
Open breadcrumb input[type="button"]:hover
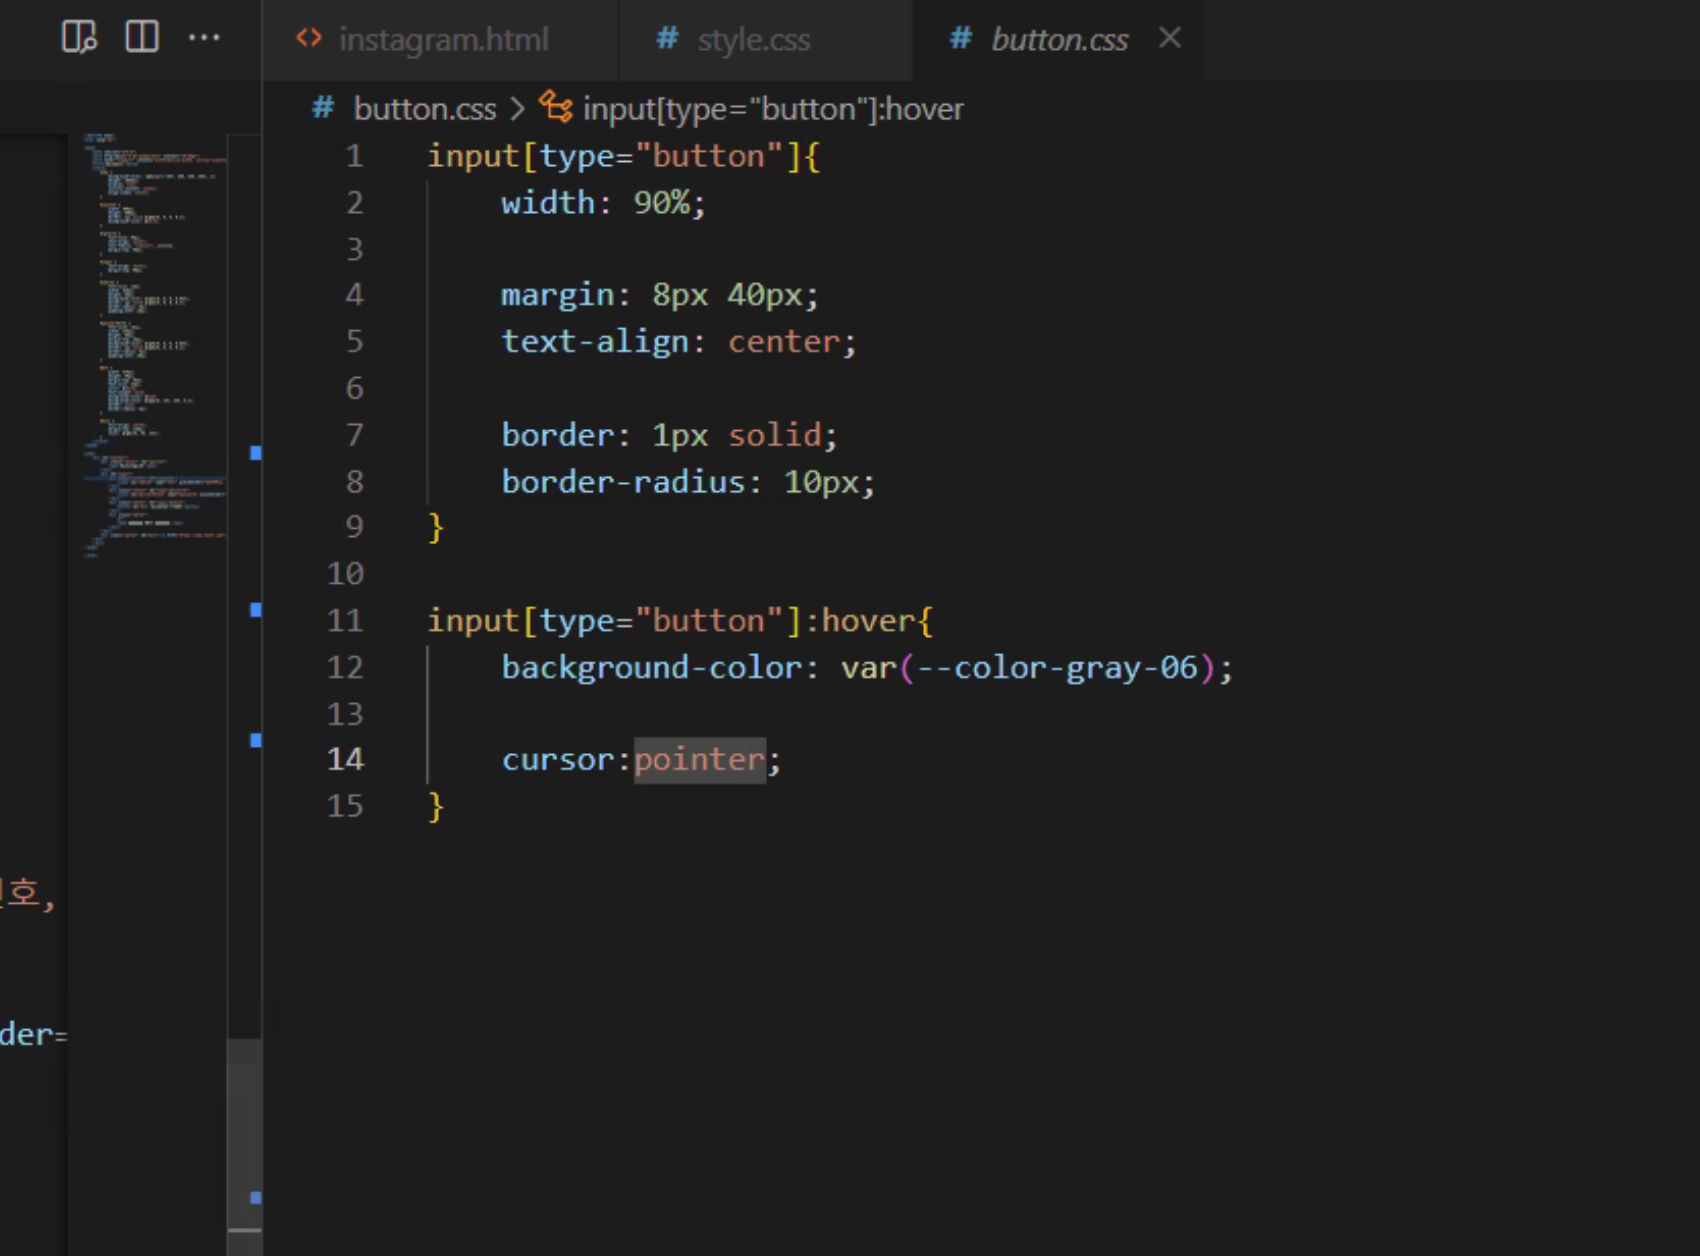click(773, 109)
